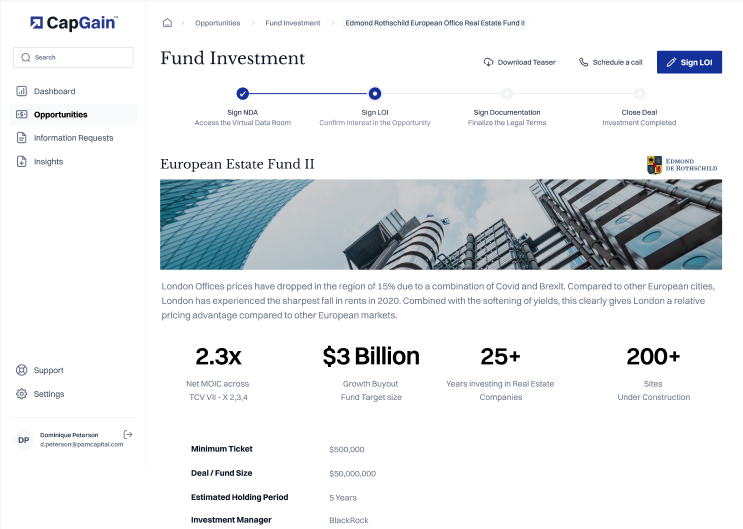Navigate to Fund Investment breadcrumb
The width and height of the screenshot is (743, 529).
[293, 22]
